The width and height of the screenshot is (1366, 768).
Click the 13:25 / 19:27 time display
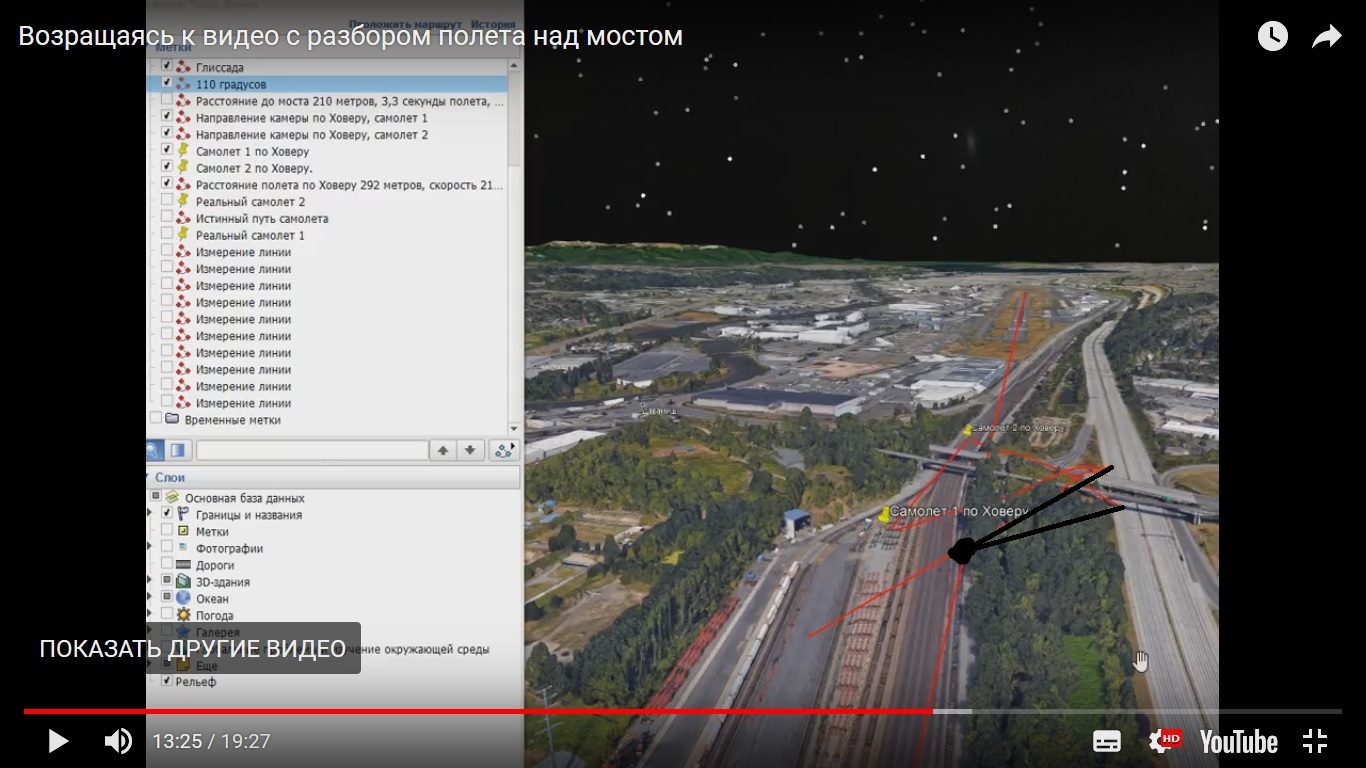tap(211, 741)
